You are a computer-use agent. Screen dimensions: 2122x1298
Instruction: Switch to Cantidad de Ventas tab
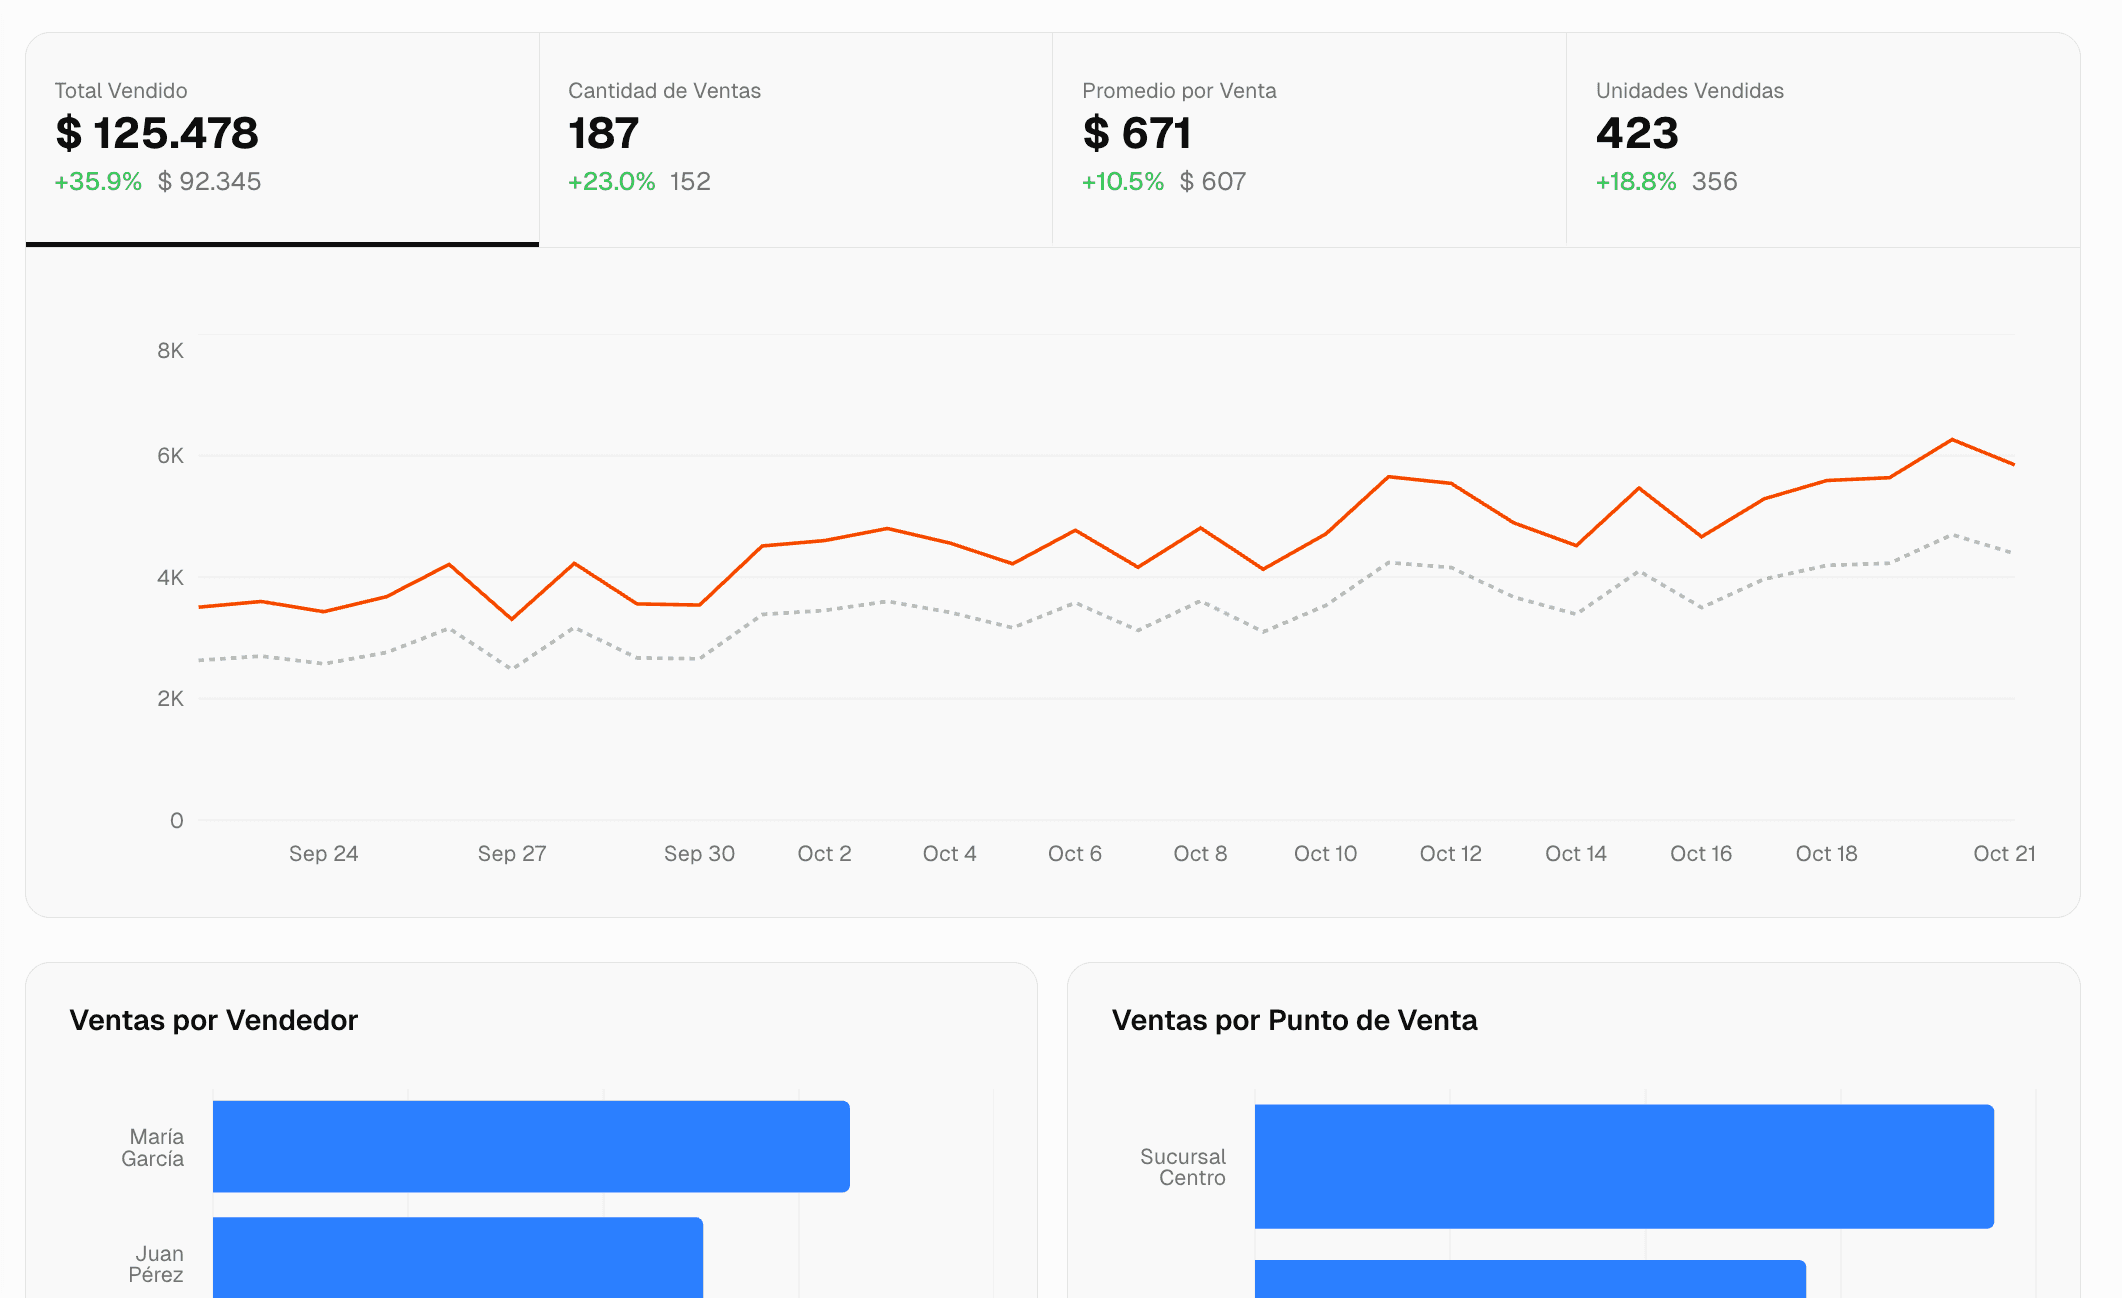tap(795, 138)
